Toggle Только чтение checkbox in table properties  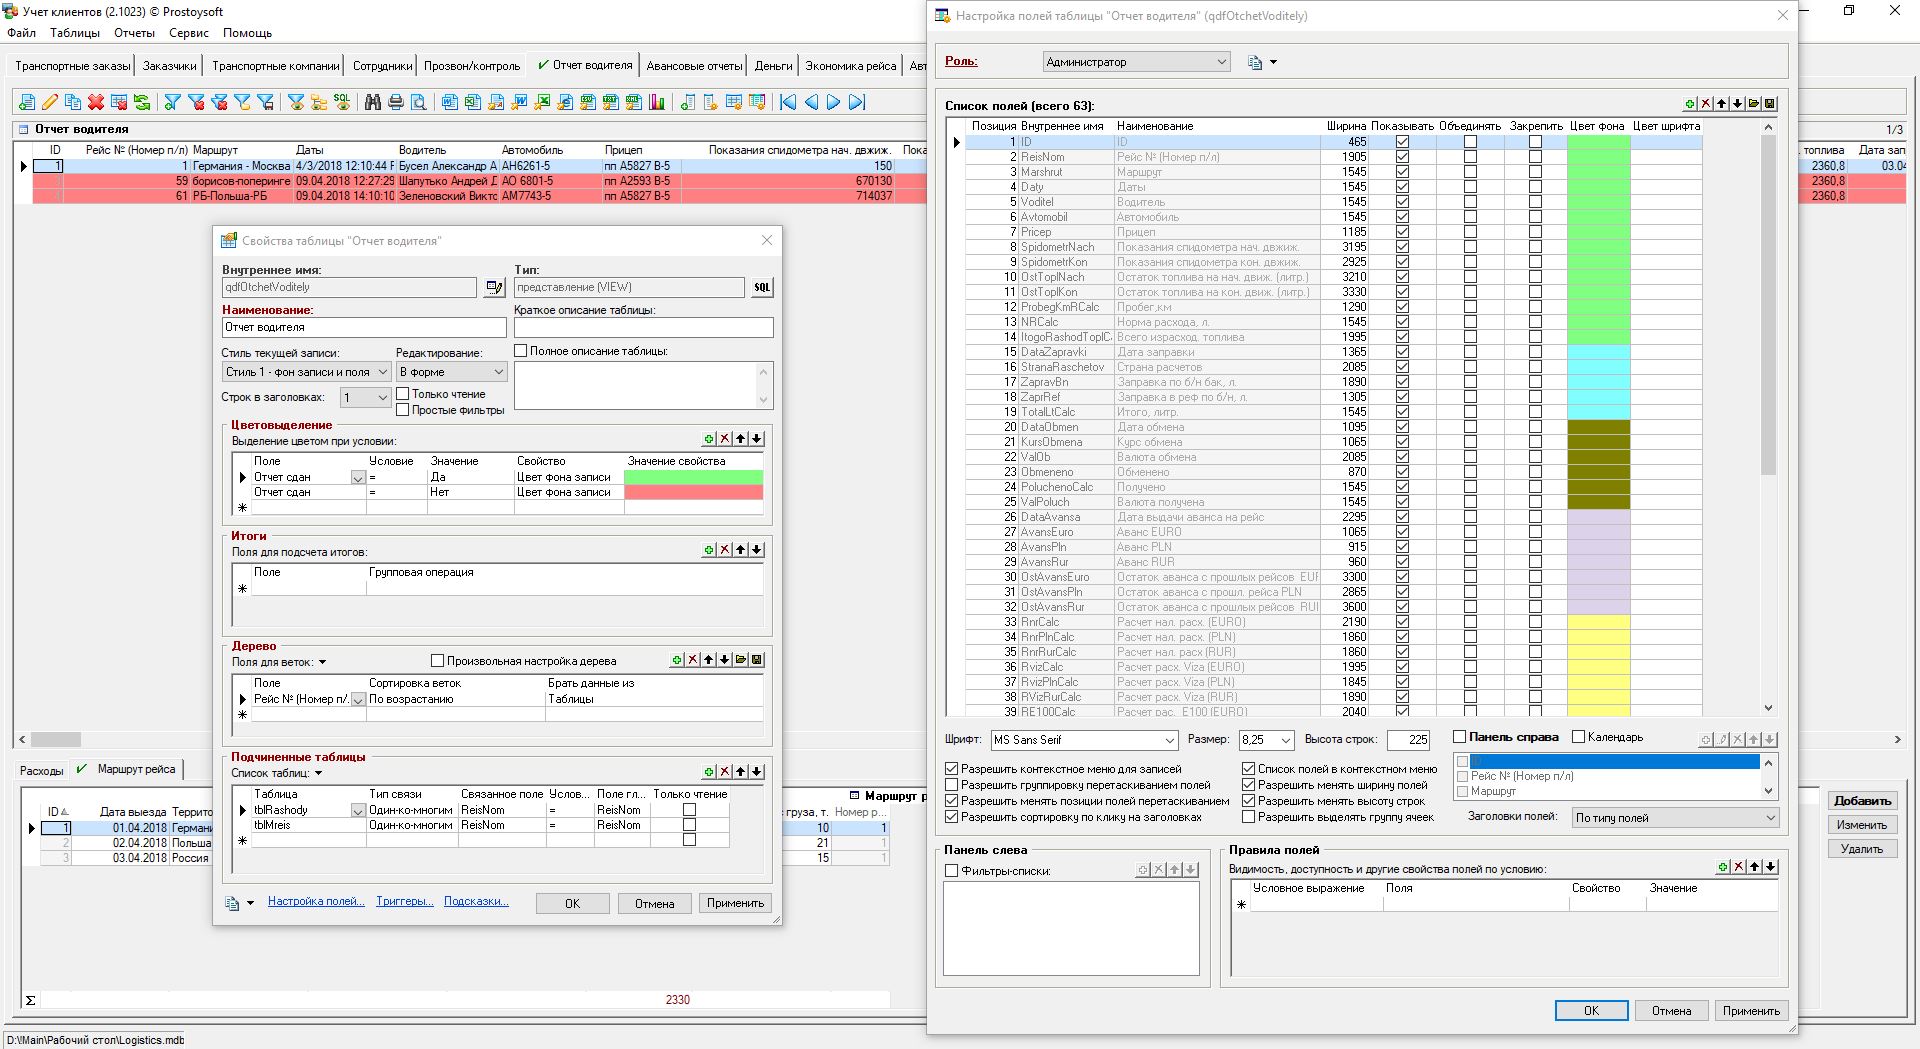click(403, 394)
